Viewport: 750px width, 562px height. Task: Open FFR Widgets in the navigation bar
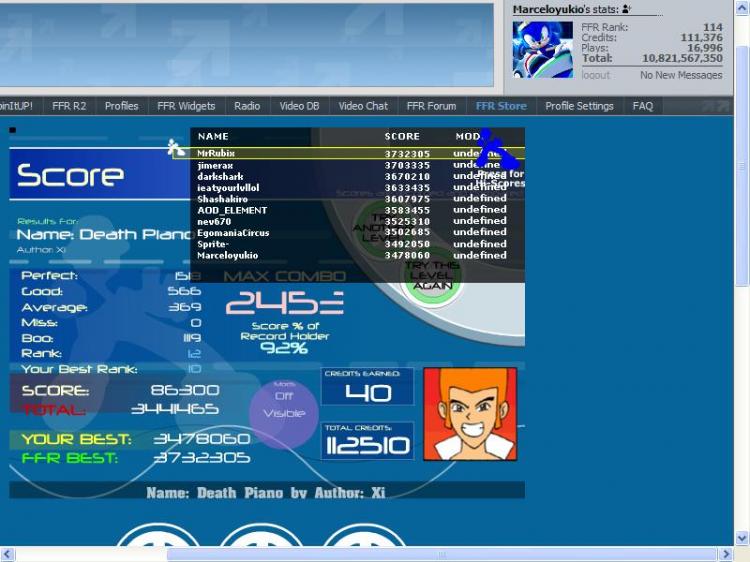(186, 106)
